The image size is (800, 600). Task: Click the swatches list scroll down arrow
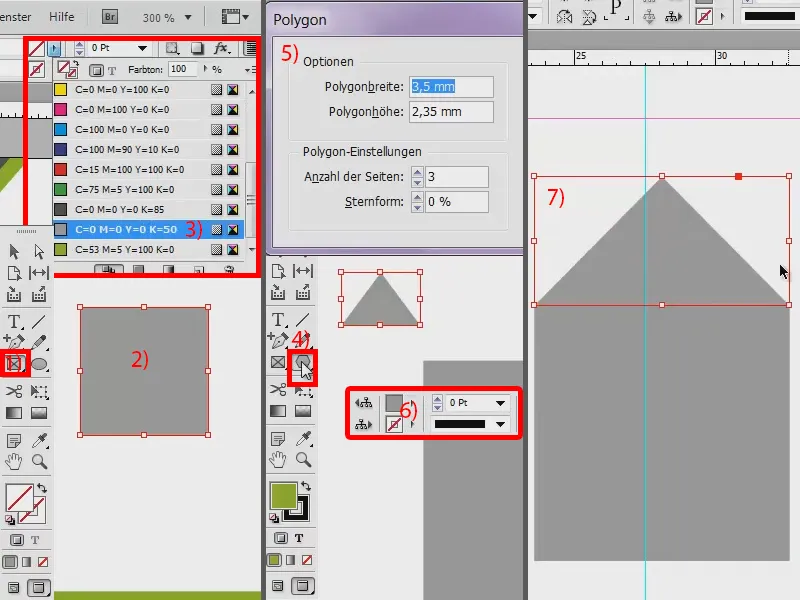click(252, 249)
